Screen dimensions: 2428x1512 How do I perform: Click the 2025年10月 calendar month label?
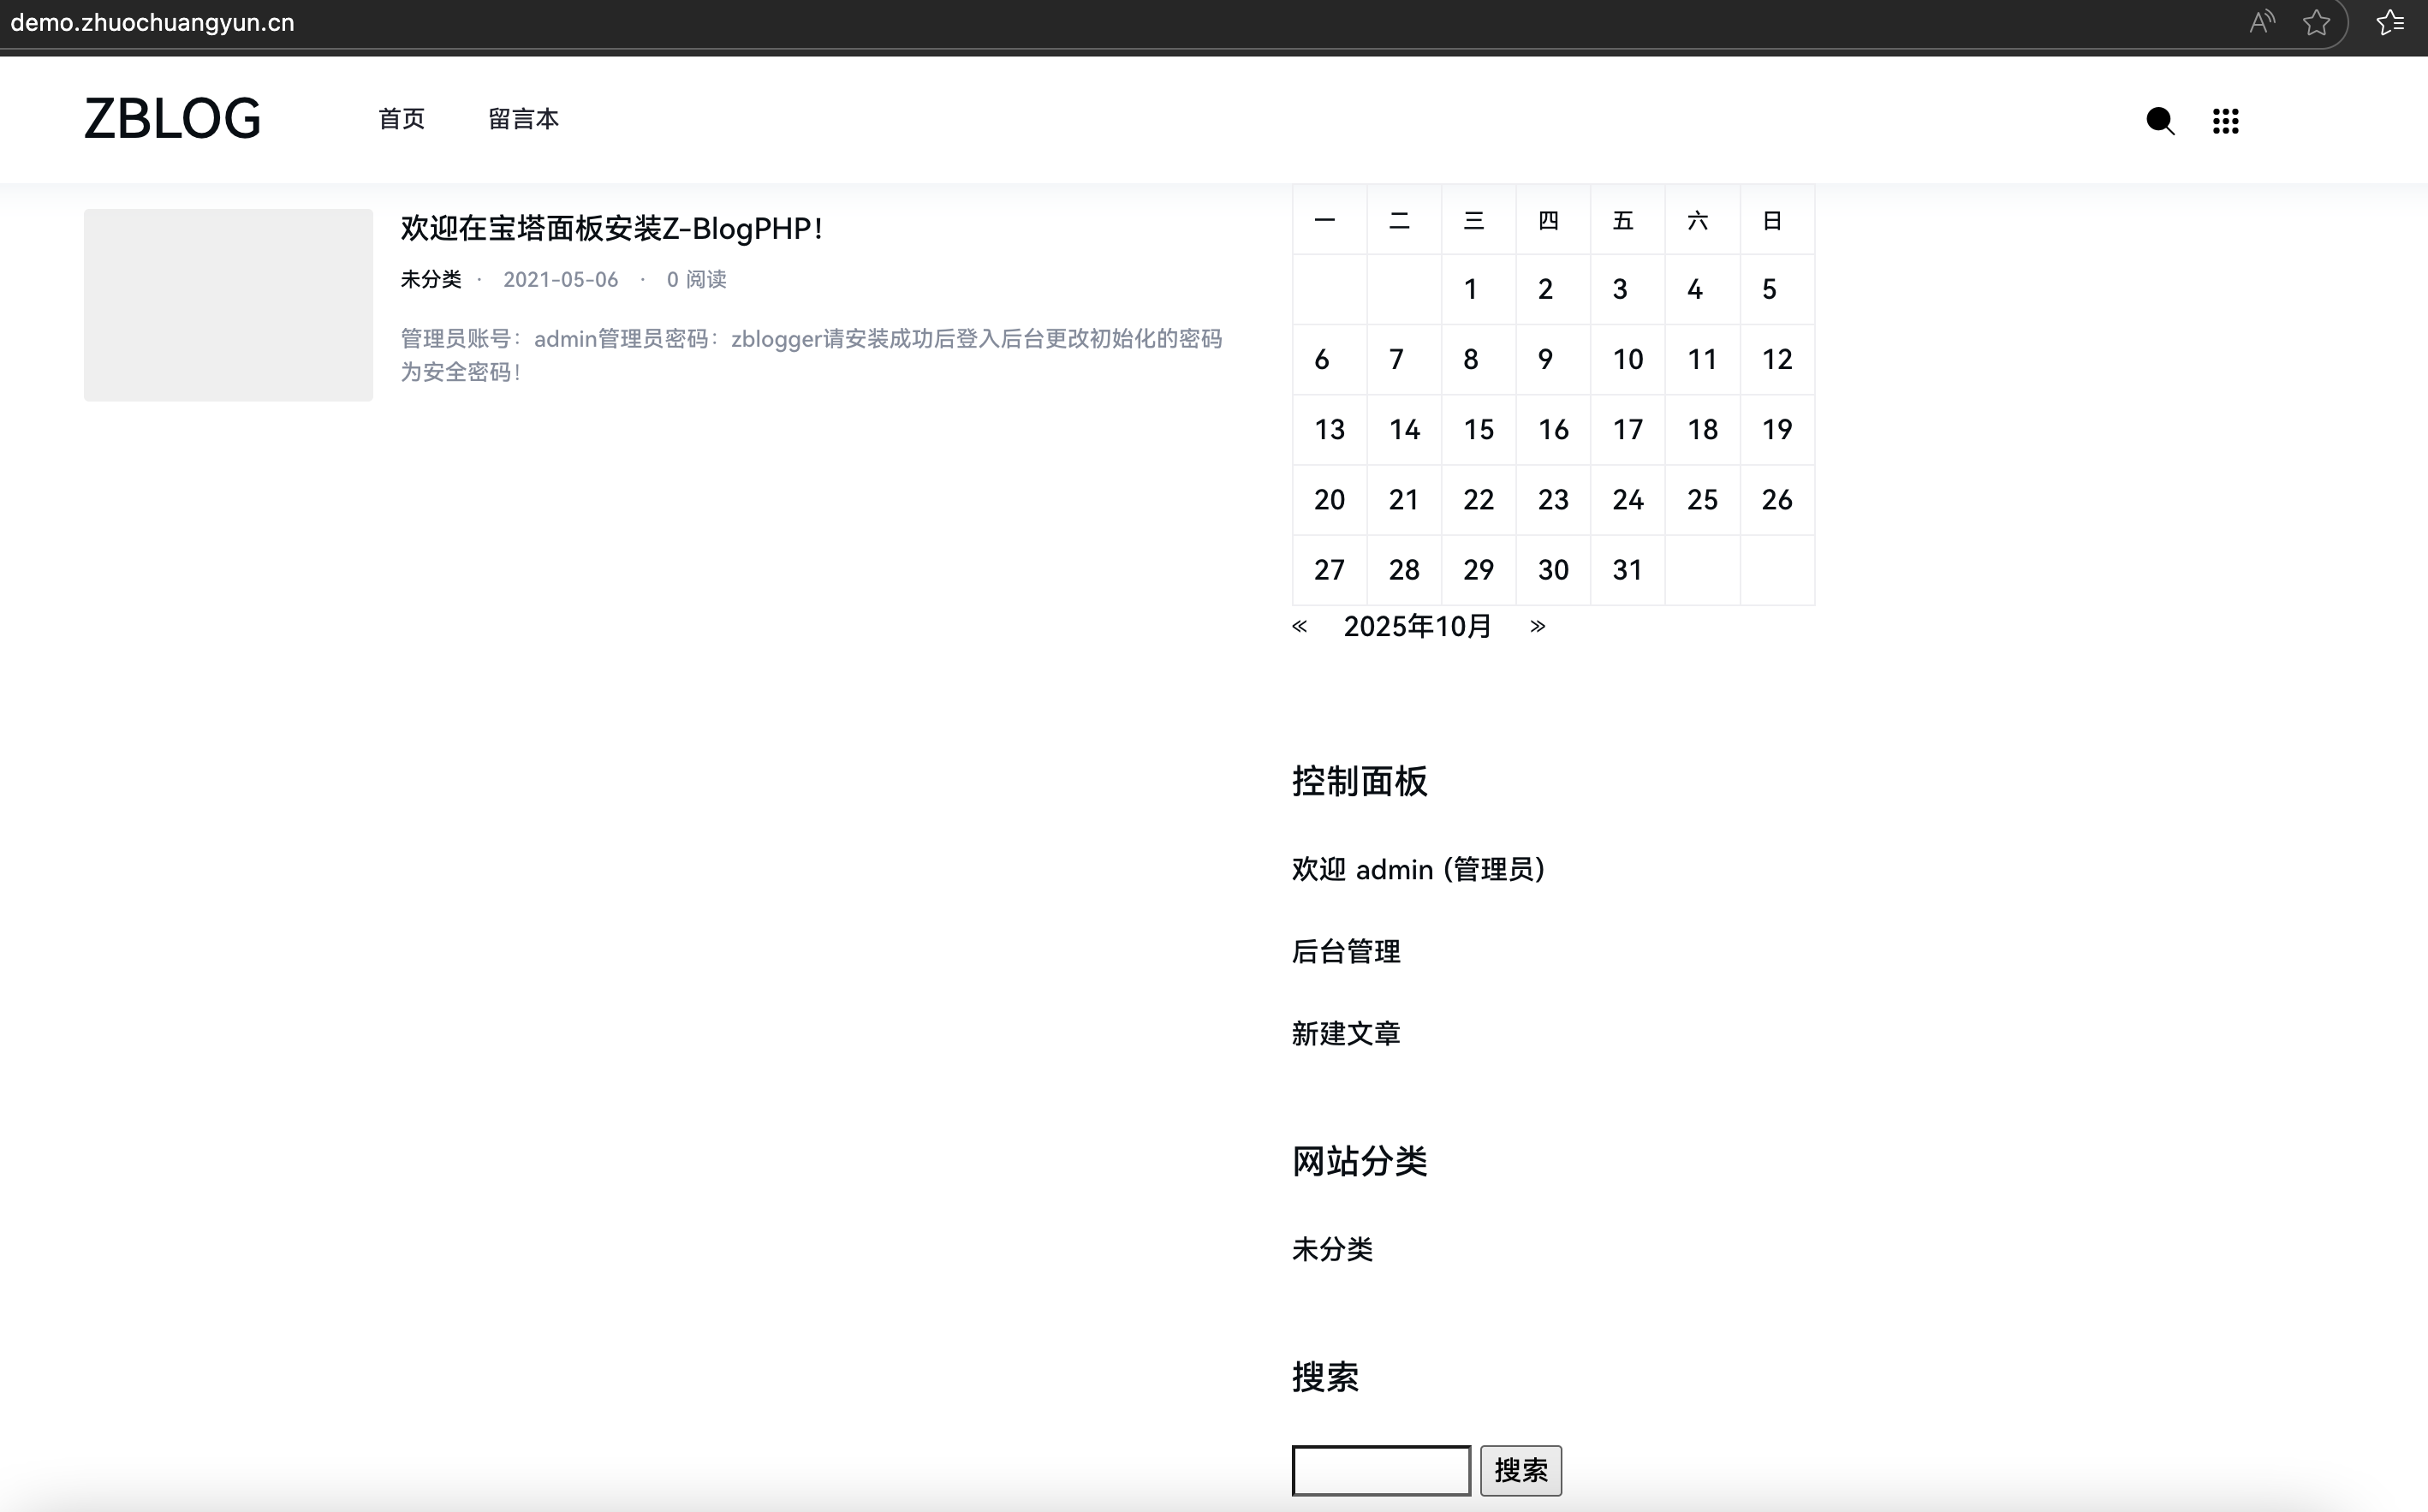coord(1417,627)
